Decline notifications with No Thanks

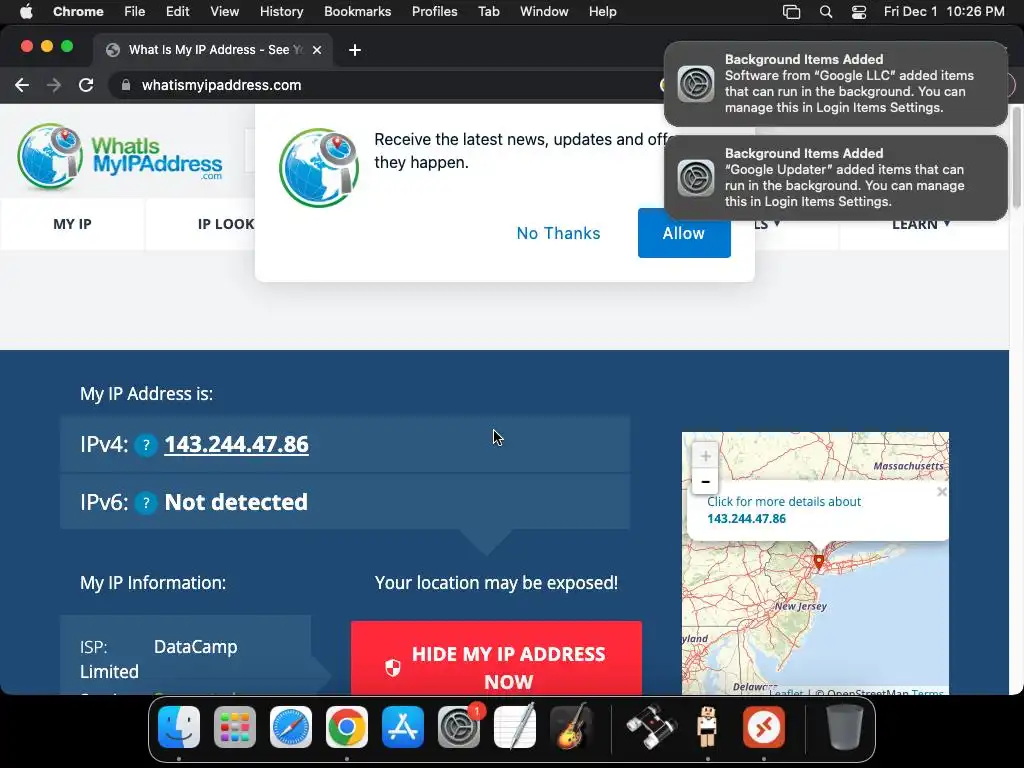click(558, 233)
